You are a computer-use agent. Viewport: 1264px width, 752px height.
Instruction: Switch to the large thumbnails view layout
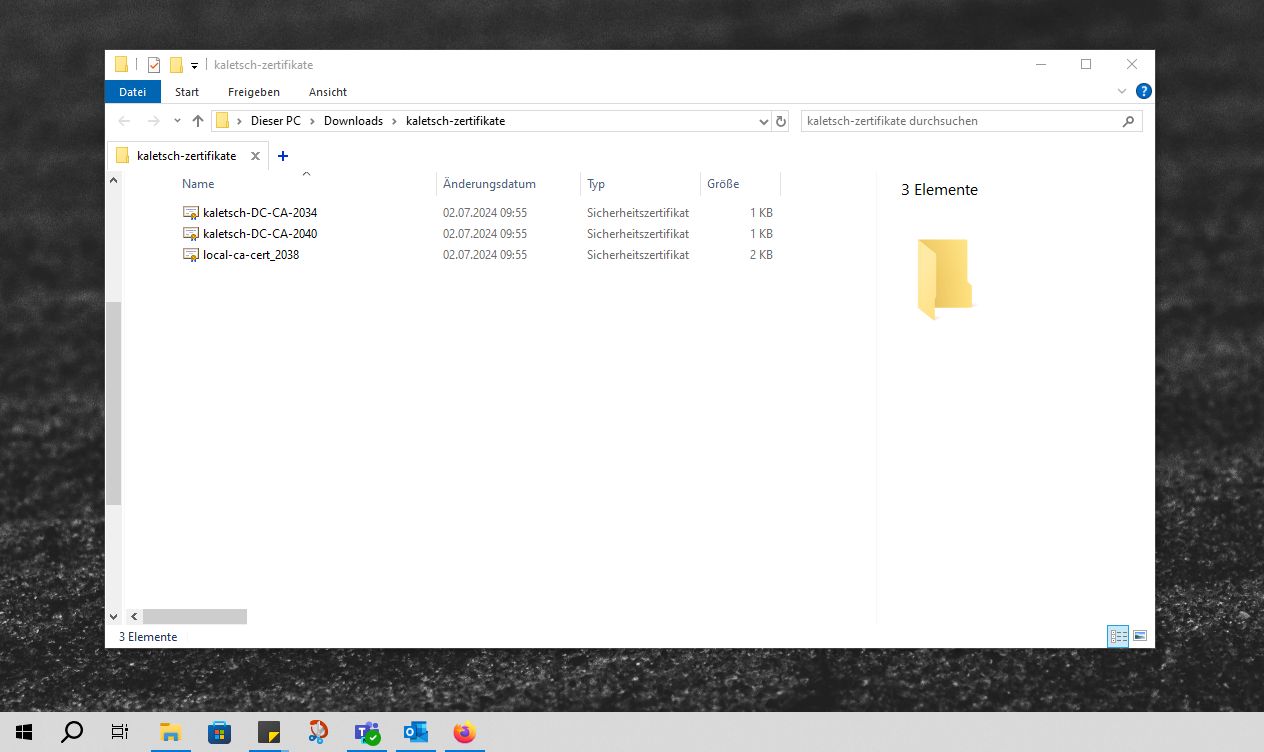(x=1139, y=636)
